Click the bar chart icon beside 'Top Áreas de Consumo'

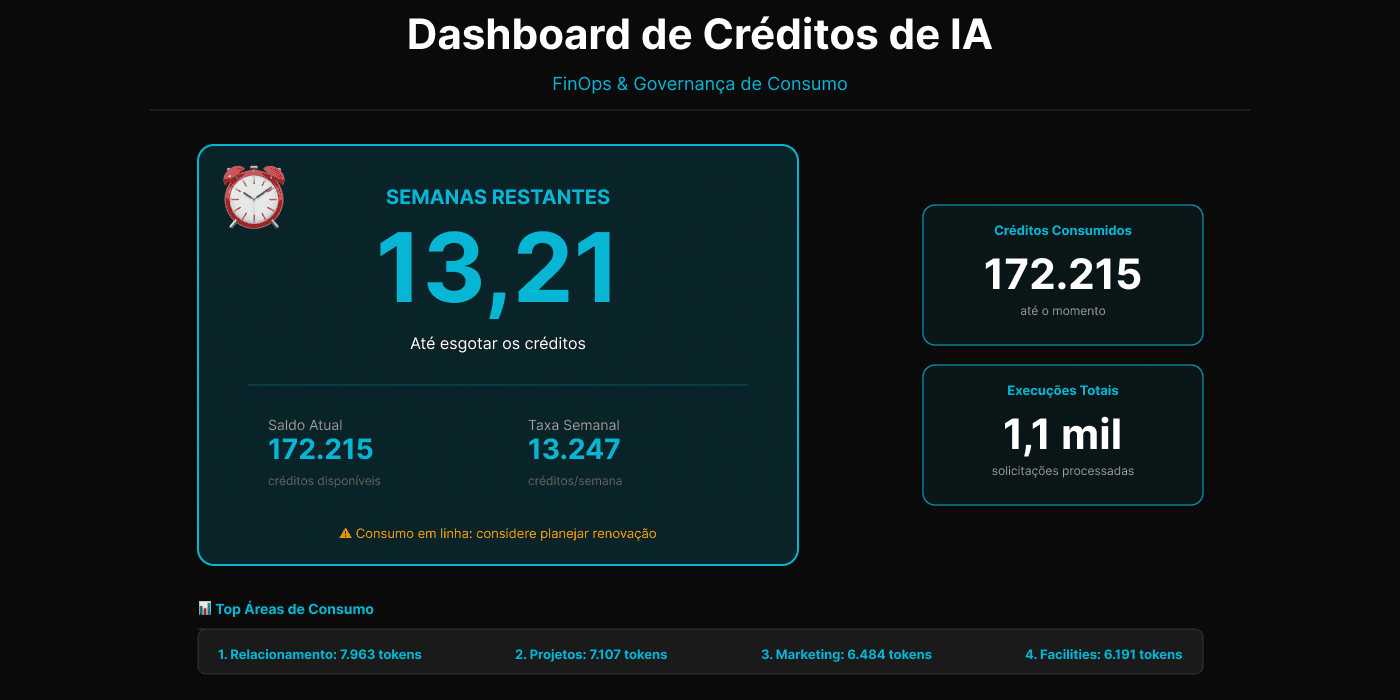[205, 608]
